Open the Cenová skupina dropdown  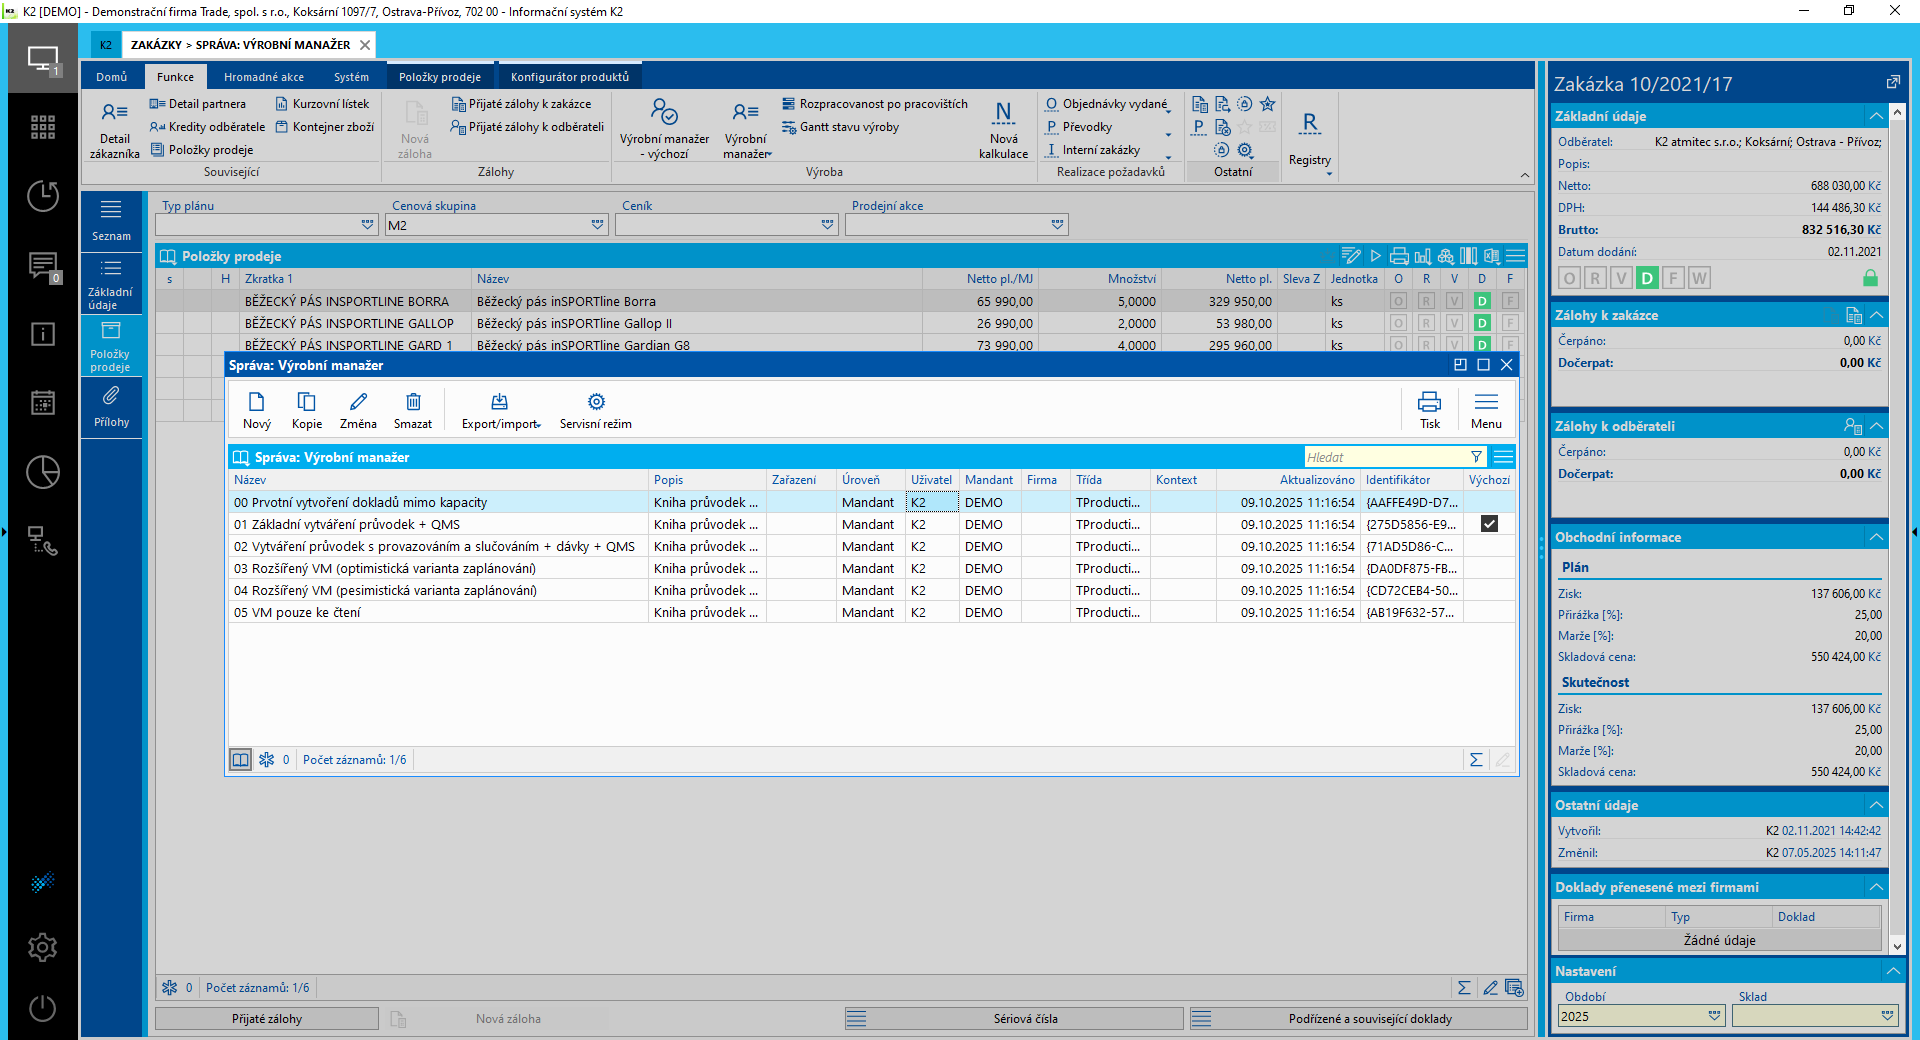tap(597, 225)
